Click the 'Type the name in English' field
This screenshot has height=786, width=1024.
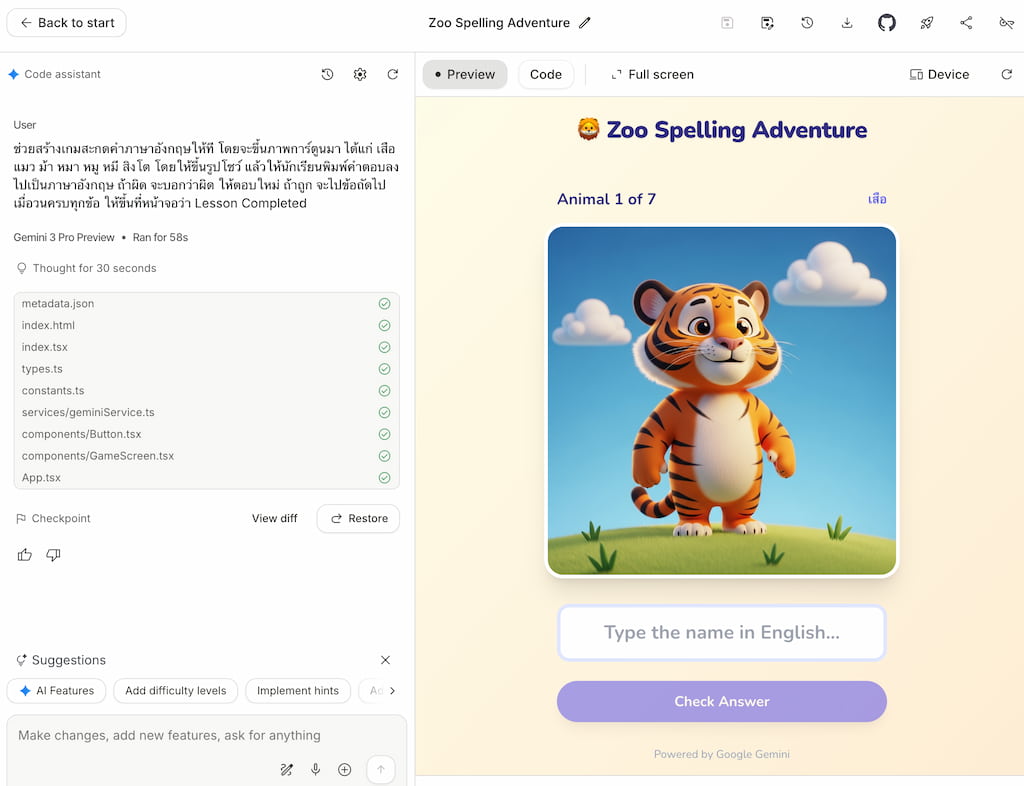(721, 633)
